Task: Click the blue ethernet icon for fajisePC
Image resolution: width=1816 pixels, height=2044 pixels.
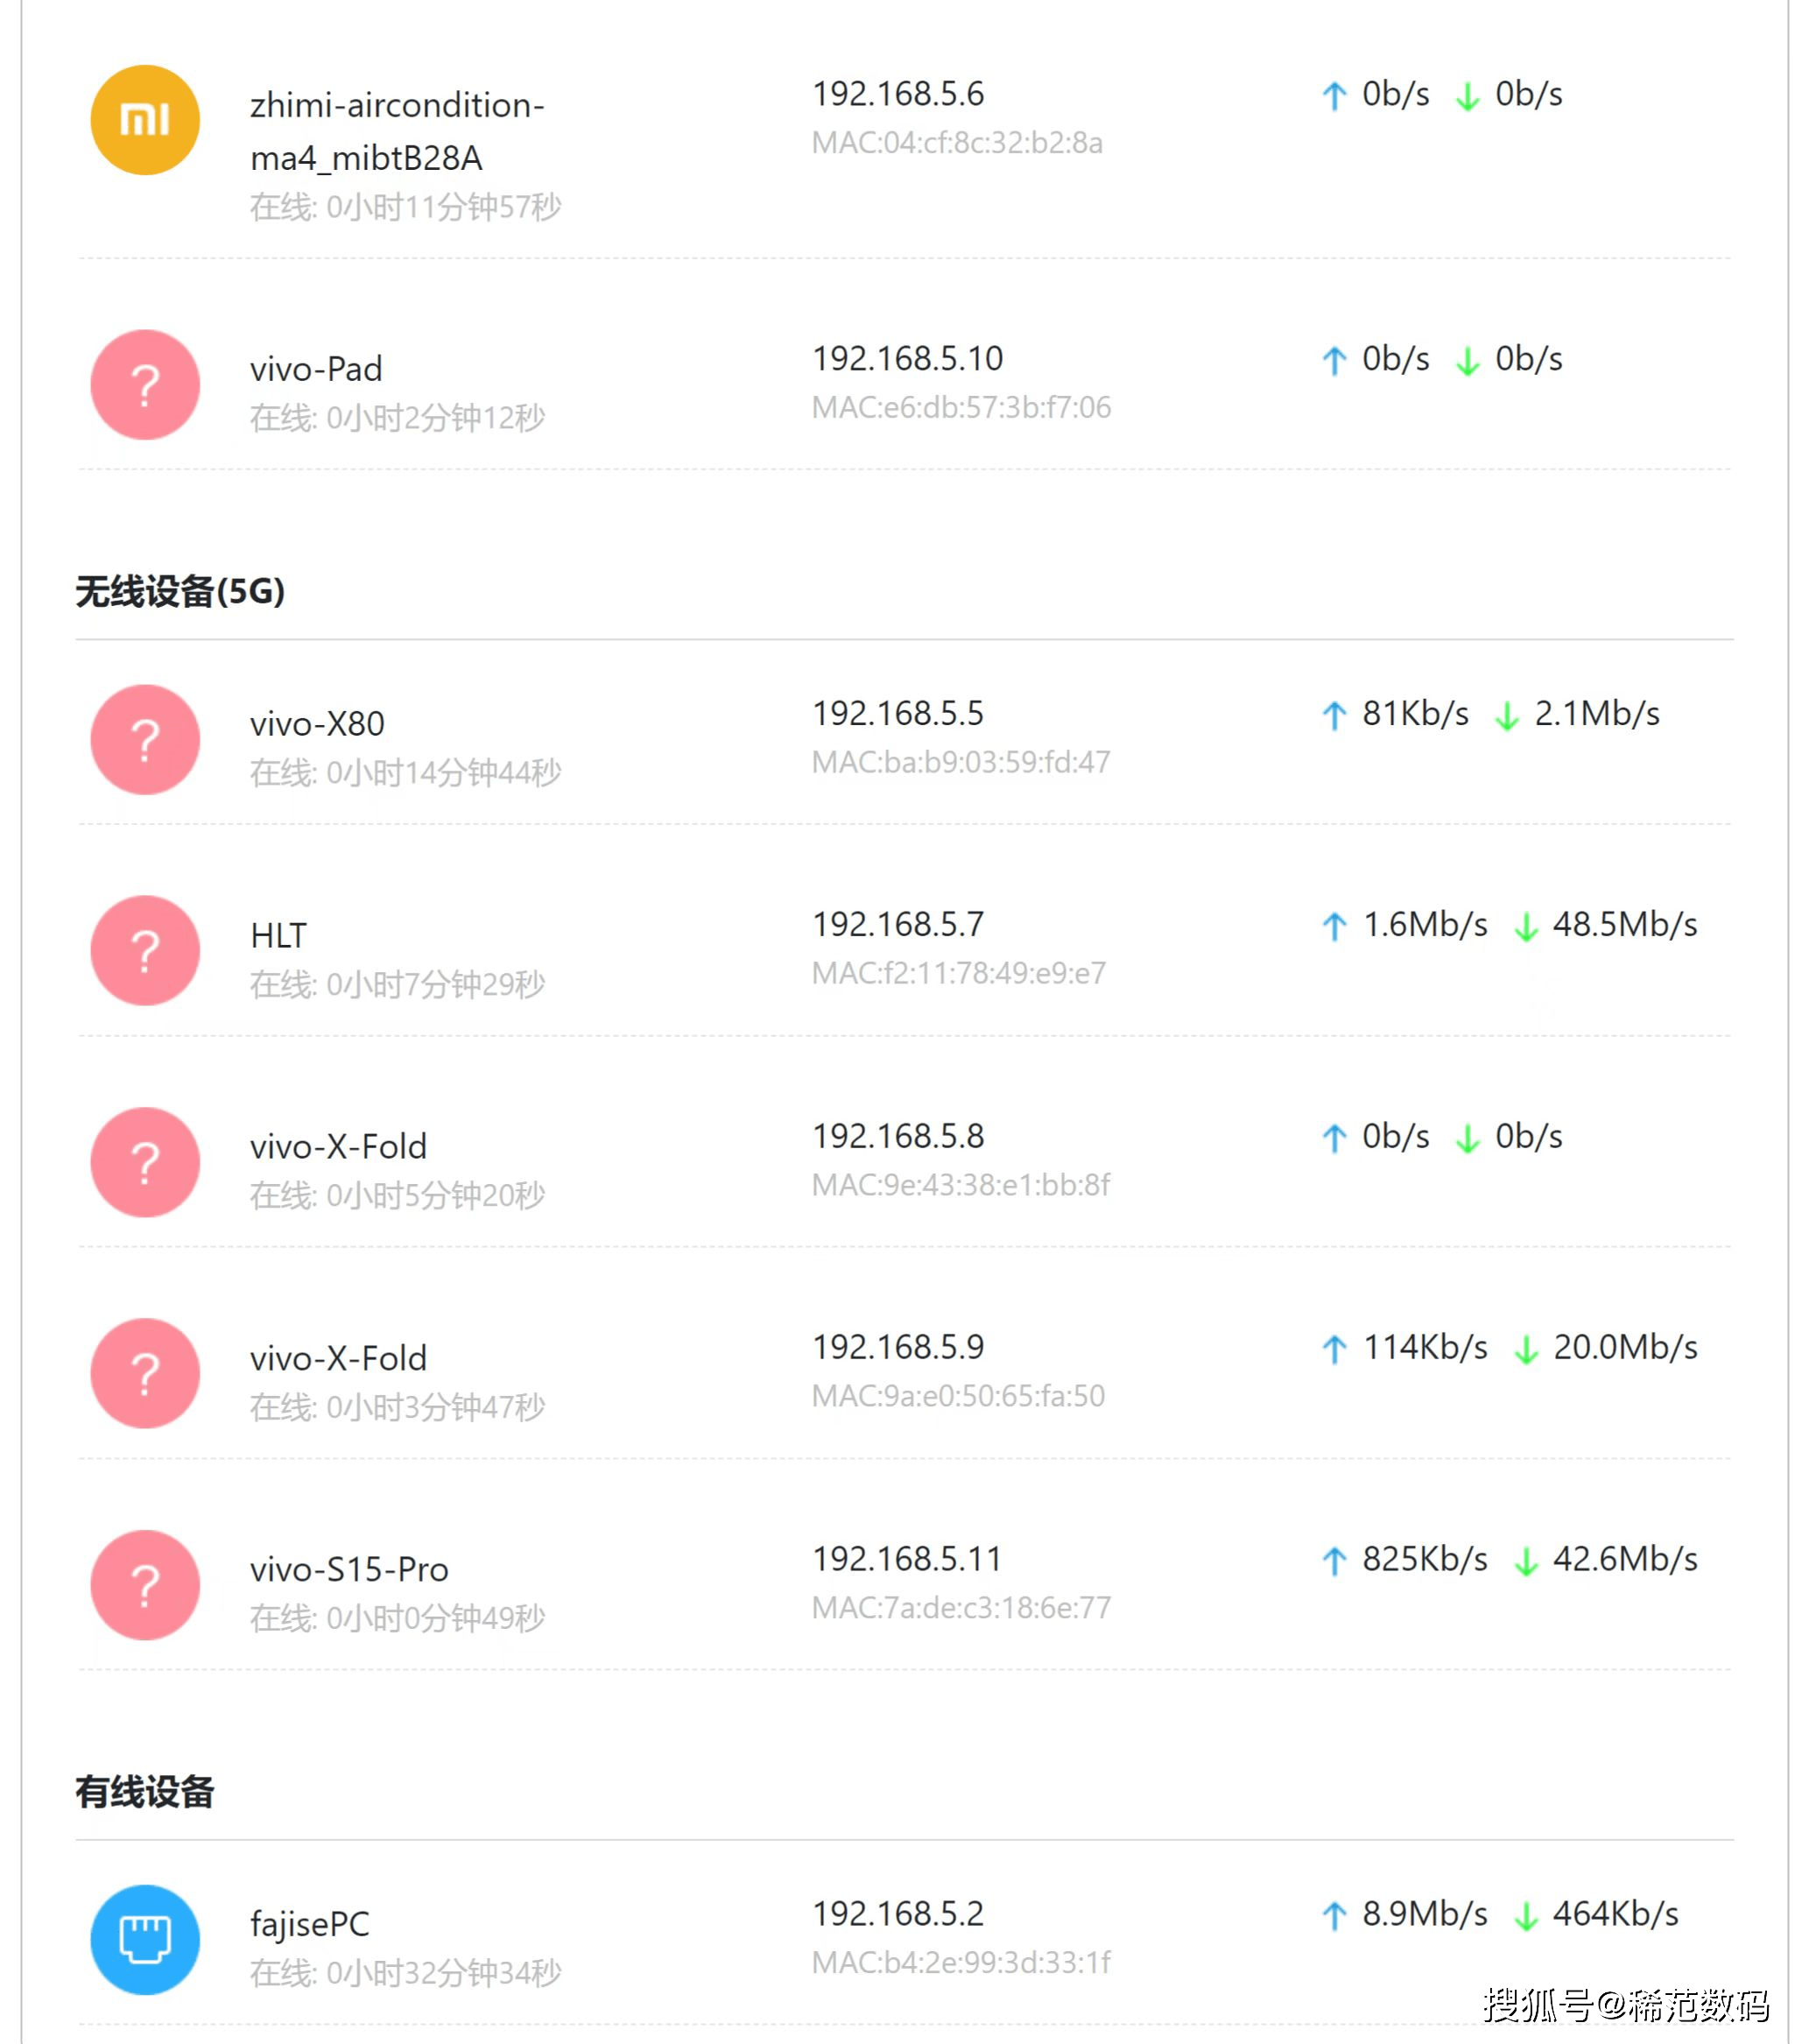Action: click(x=145, y=1939)
